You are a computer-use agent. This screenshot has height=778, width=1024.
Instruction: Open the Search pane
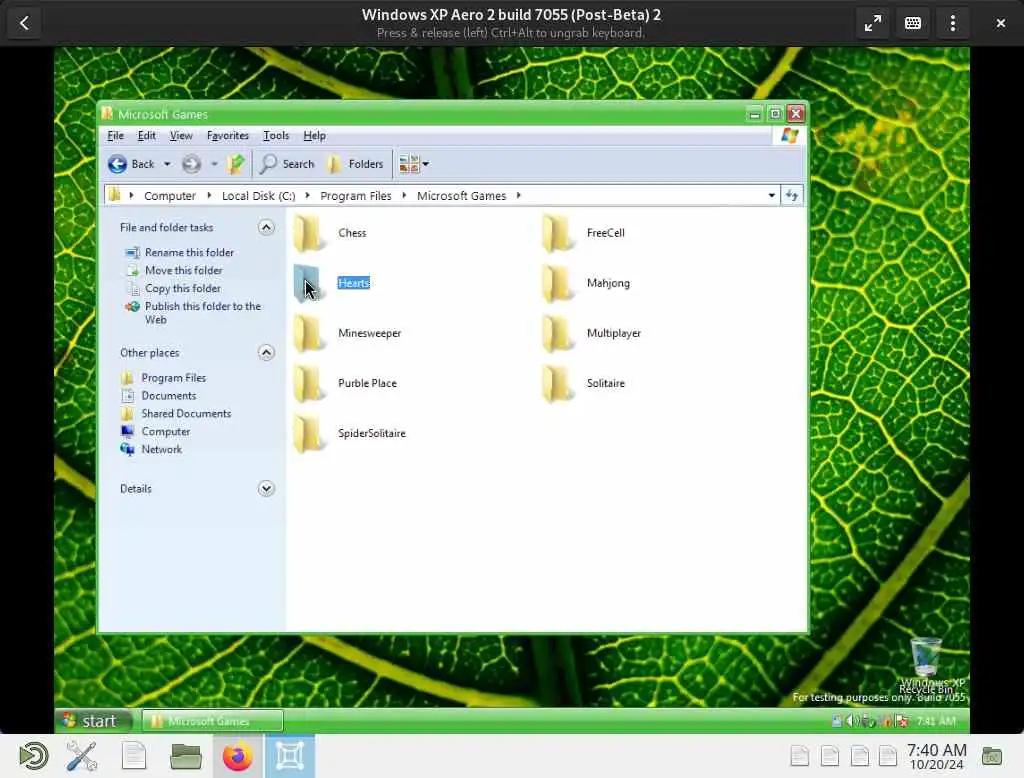tap(287, 164)
